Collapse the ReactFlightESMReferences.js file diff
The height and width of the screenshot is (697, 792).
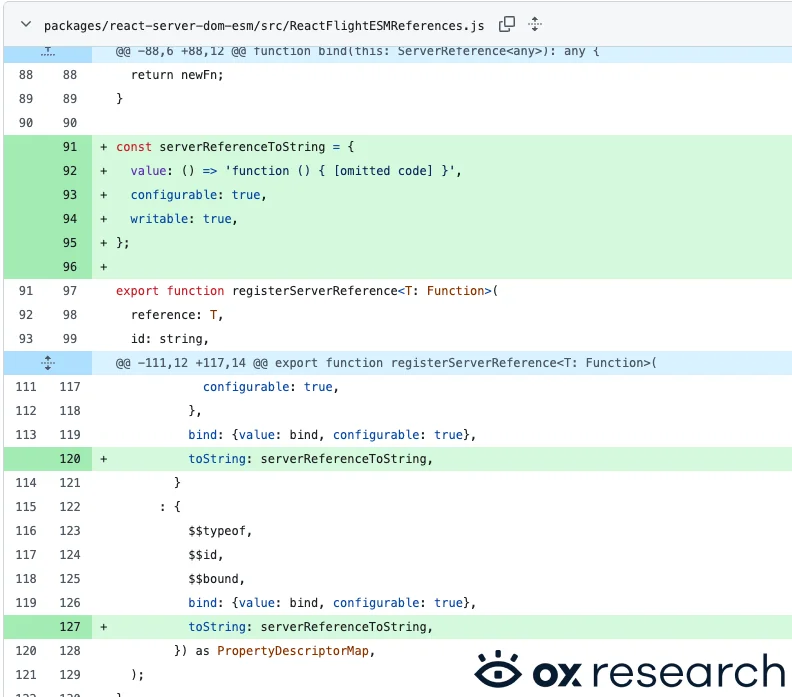coord(26,24)
